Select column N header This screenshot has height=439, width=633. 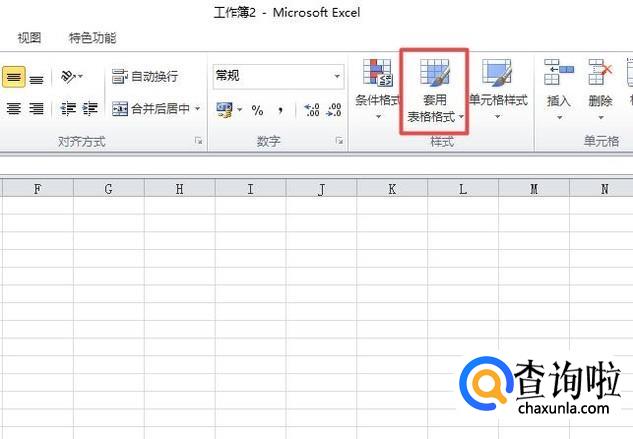coord(602,189)
